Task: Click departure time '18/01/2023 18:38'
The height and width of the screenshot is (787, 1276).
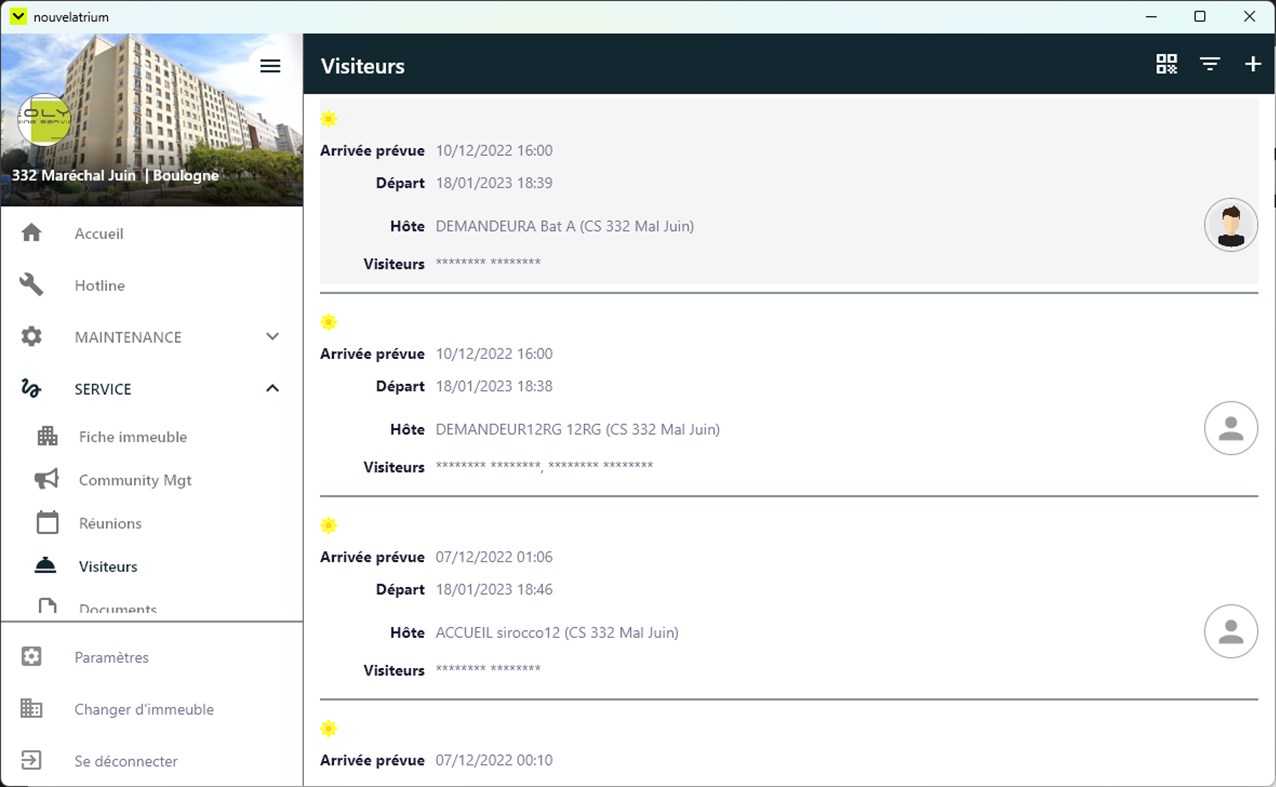Action: 494,386
